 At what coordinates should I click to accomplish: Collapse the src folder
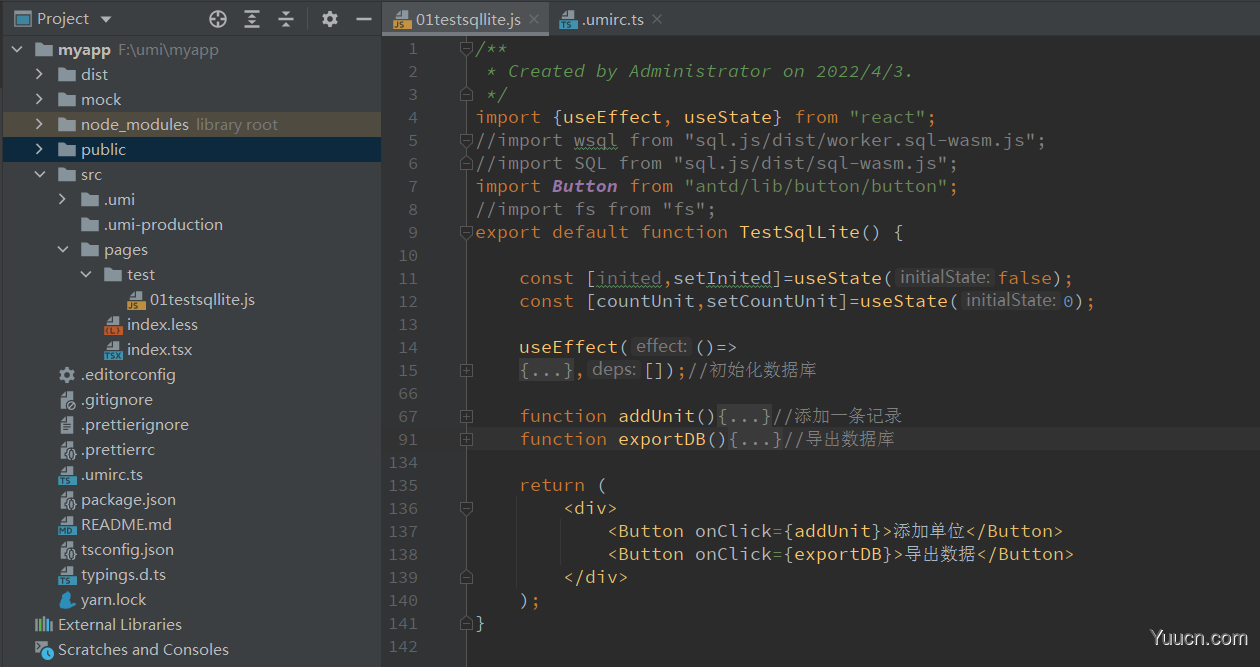tap(39, 175)
